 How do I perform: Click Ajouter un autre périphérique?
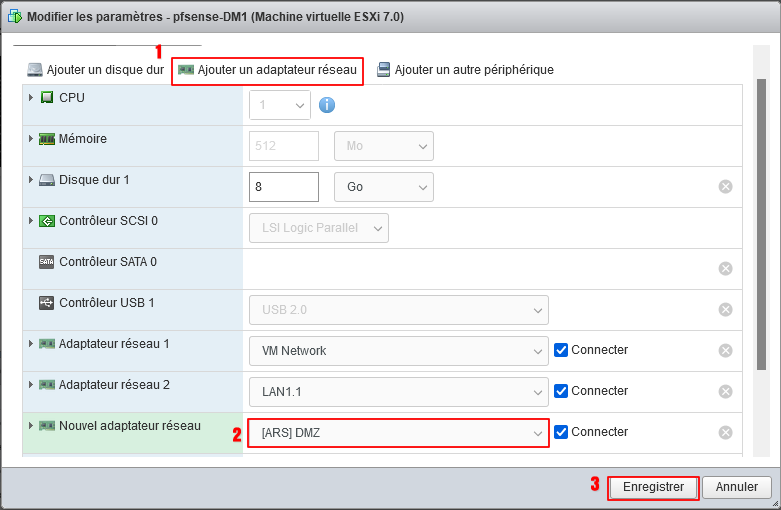[465, 70]
